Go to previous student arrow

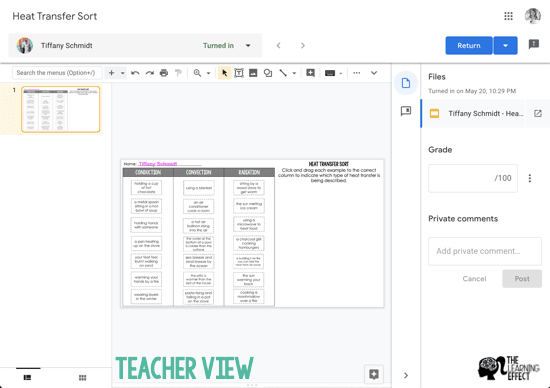[x=279, y=46]
